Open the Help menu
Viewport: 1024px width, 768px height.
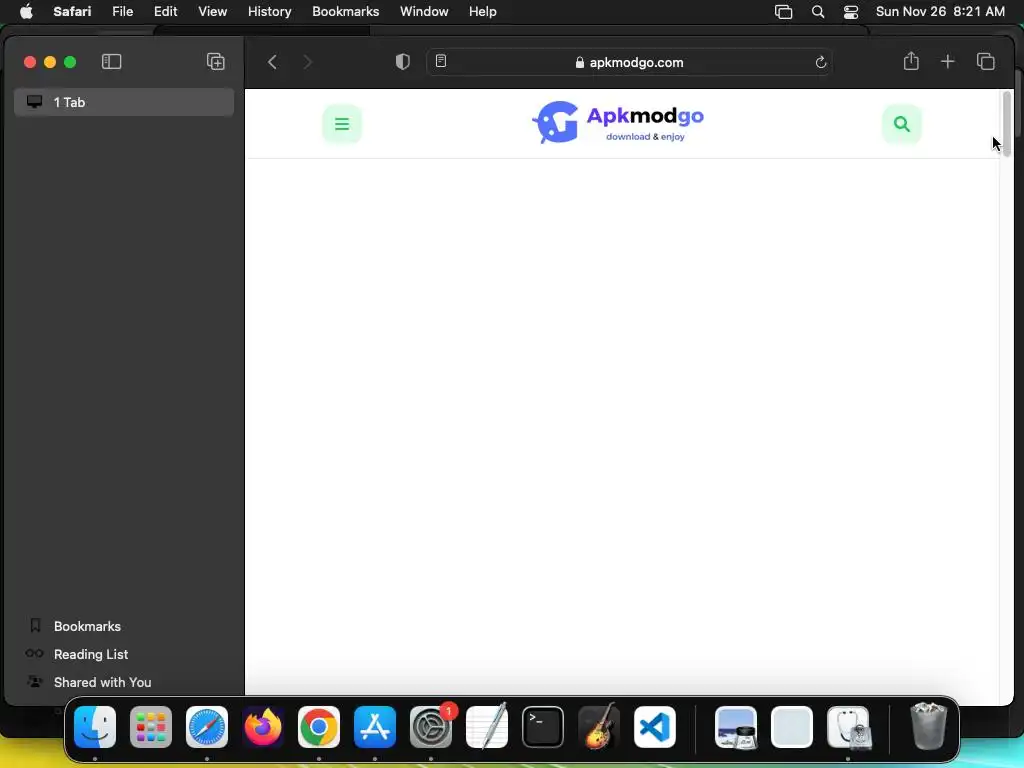[483, 12]
